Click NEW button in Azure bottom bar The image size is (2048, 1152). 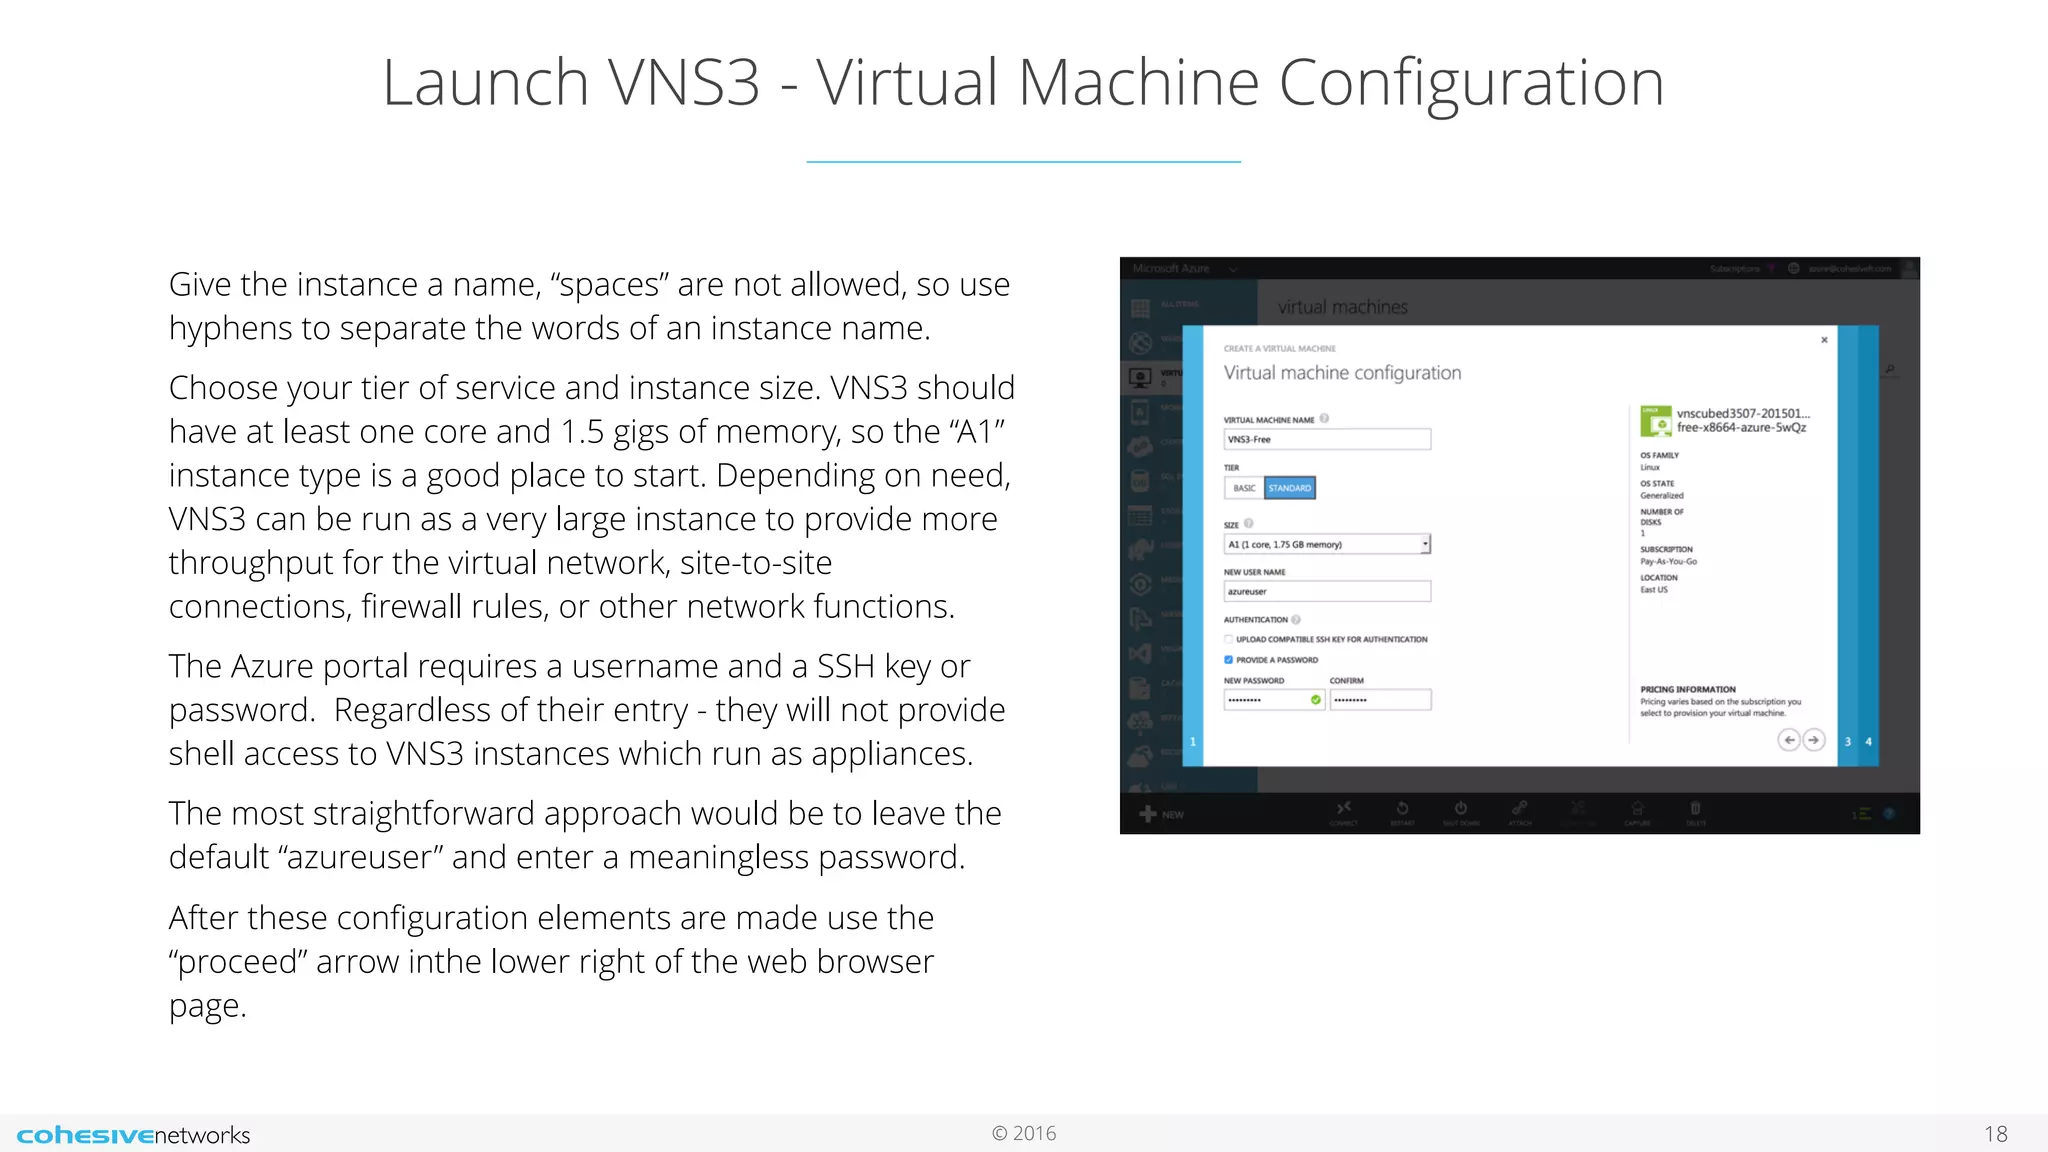1162,814
